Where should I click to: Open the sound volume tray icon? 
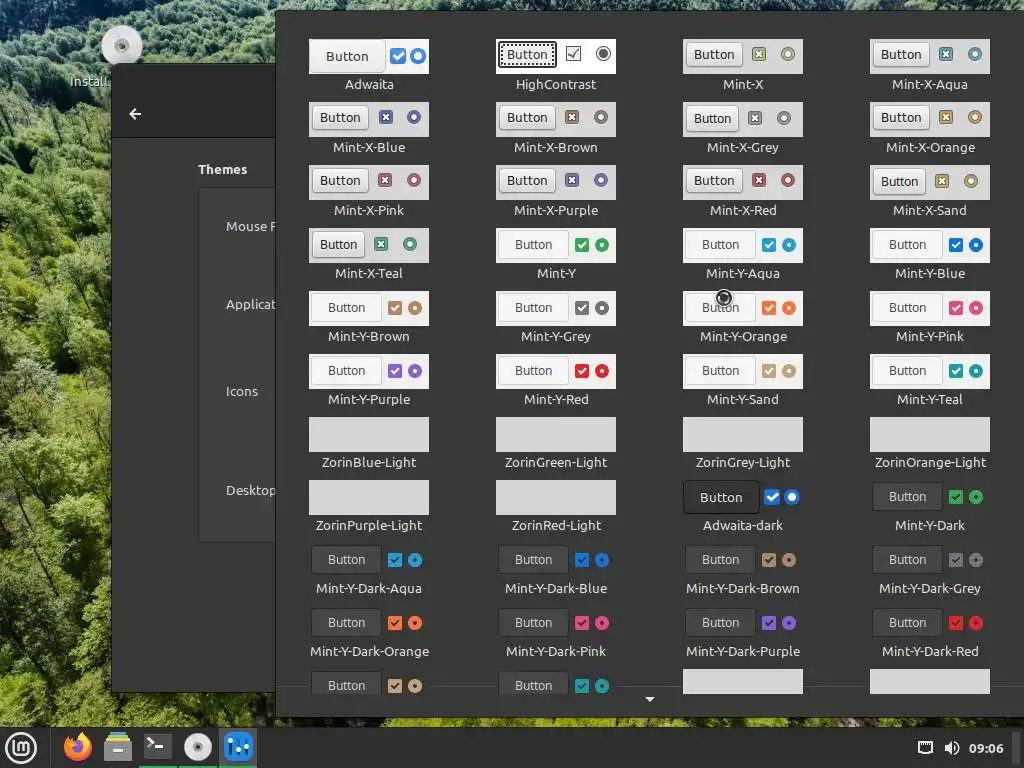(952, 748)
